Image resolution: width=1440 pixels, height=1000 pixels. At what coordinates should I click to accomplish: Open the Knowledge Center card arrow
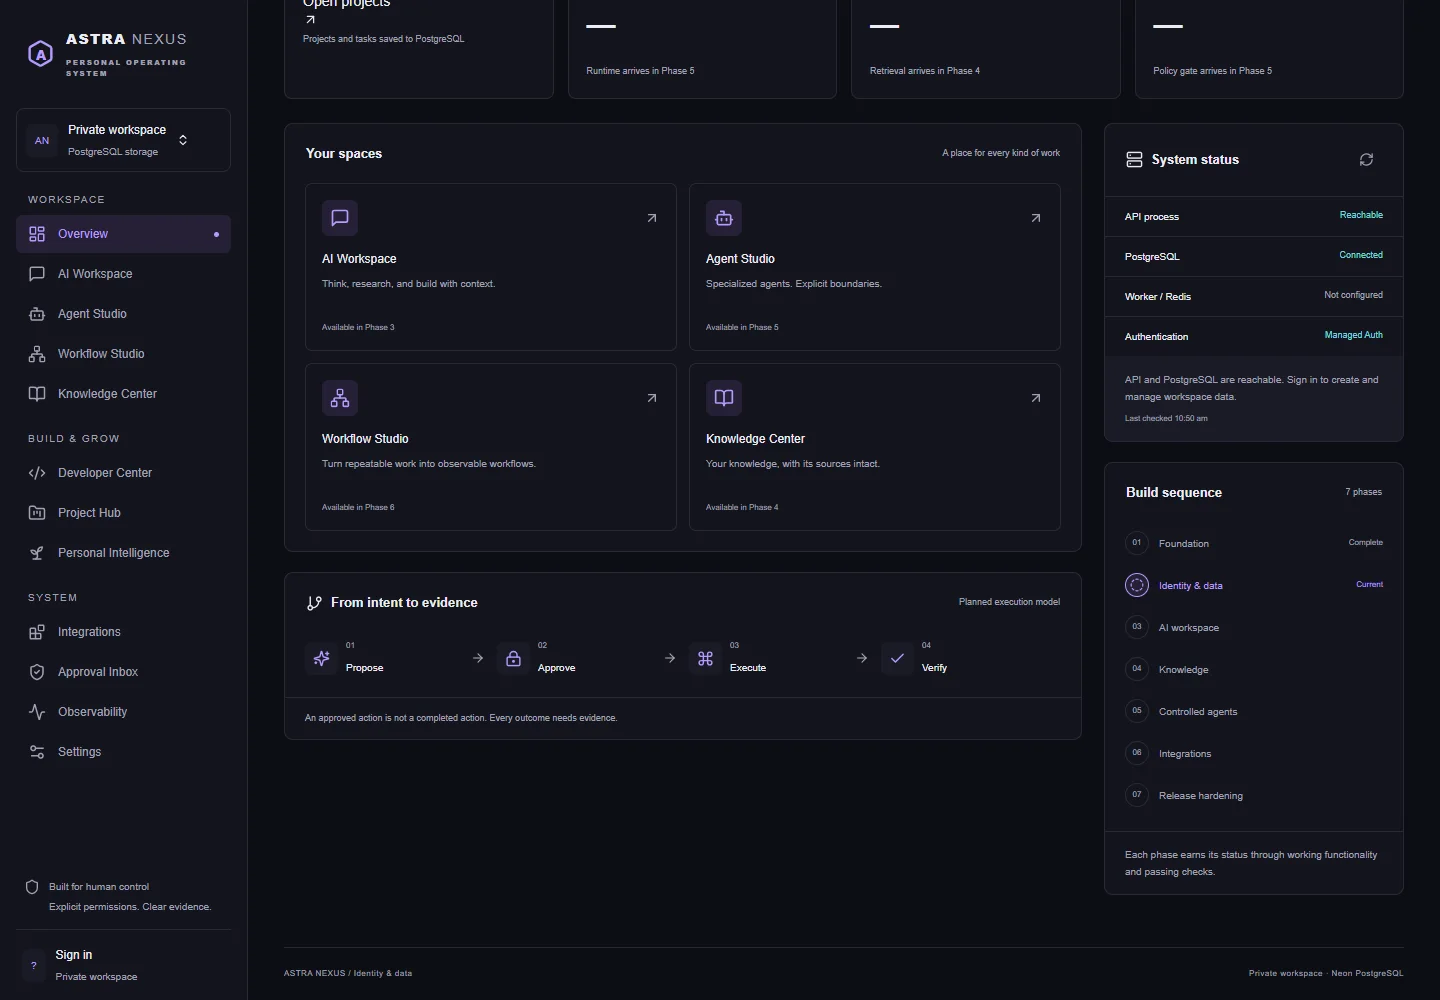[x=1036, y=398]
